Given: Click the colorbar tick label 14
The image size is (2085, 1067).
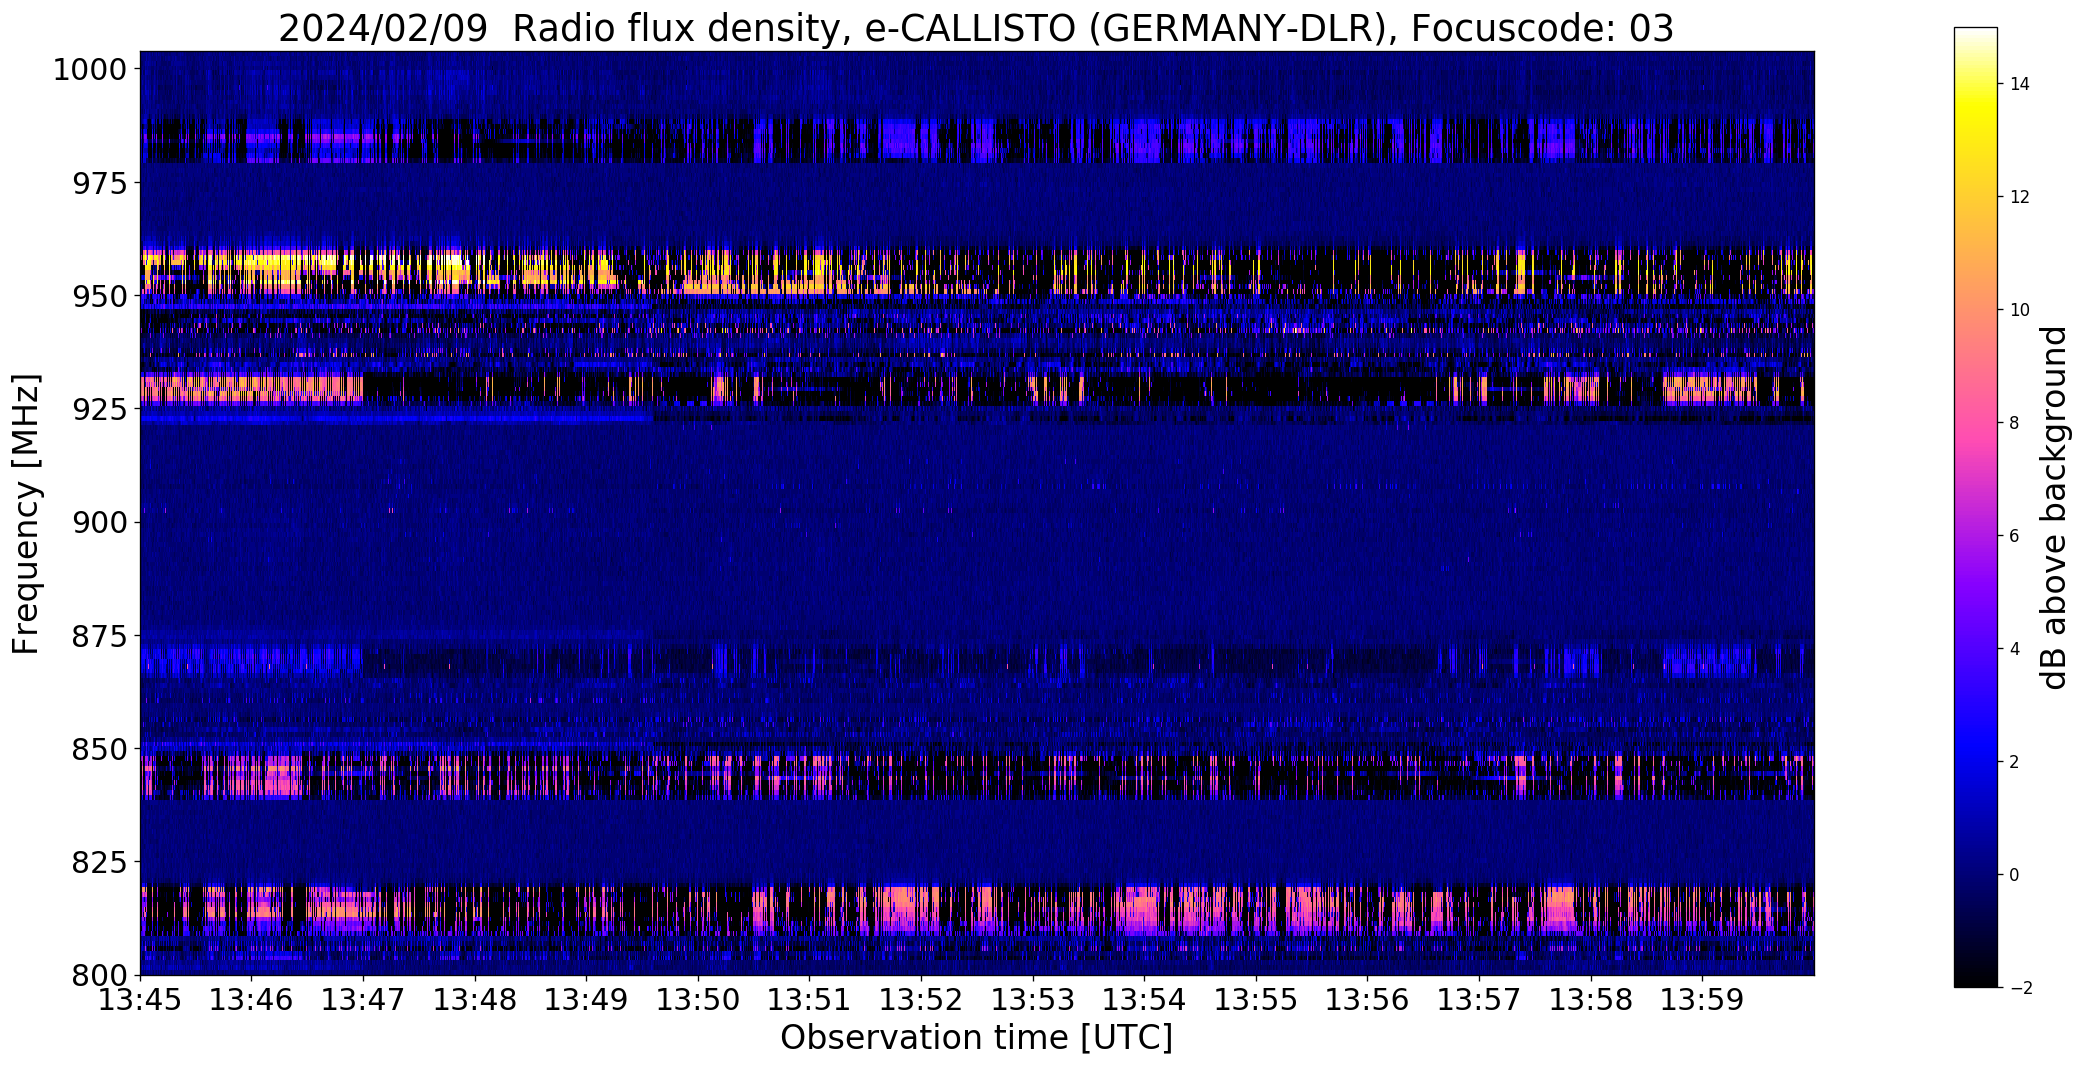Looking at the screenshot, I should pyautogui.click(x=2019, y=84).
